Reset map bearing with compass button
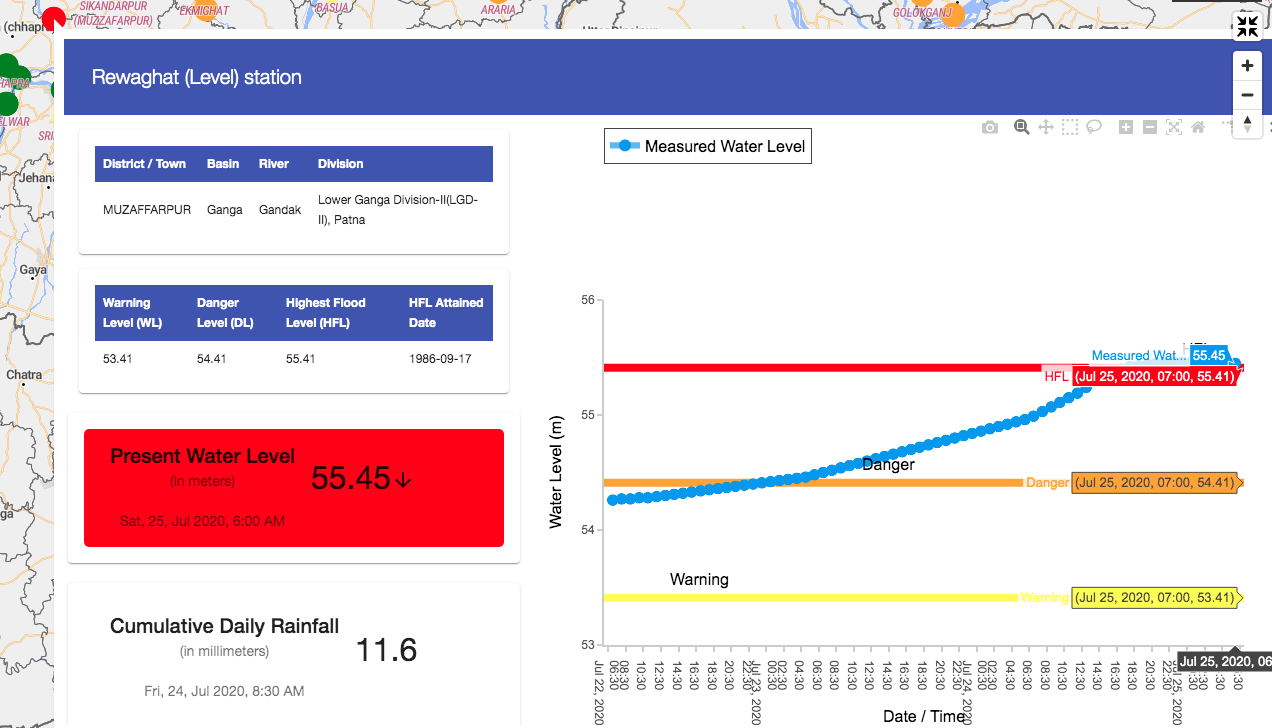1272x728 pixels. 1247,124
